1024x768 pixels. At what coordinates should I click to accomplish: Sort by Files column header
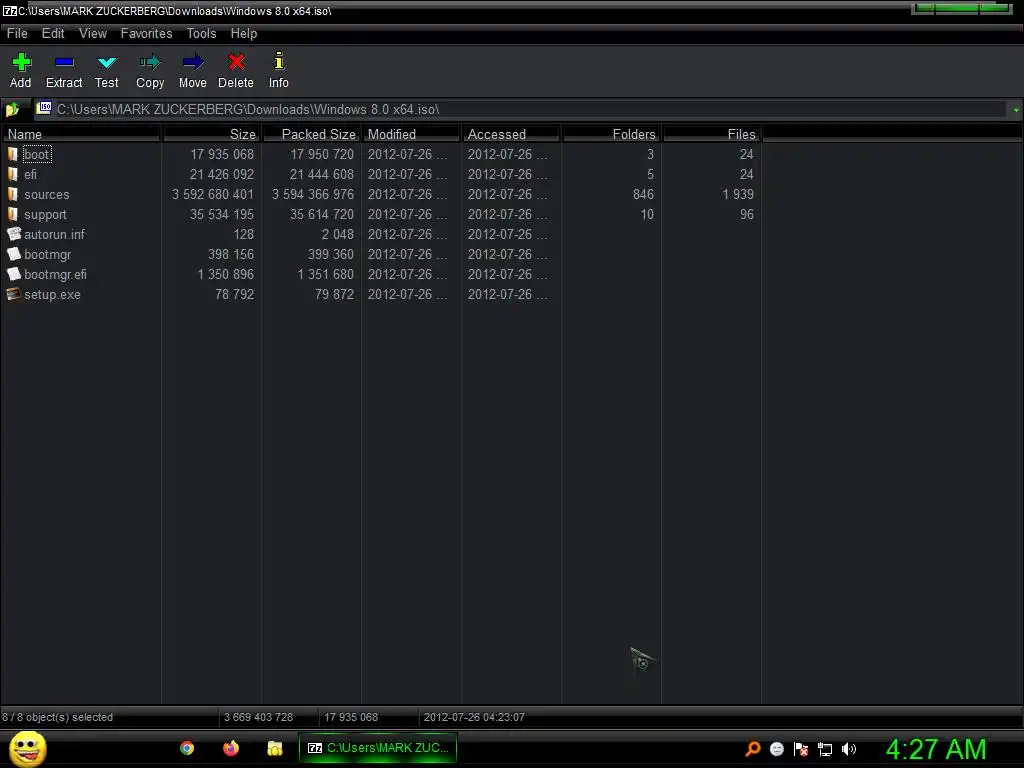pyautogui.click(x=711, y=134)
